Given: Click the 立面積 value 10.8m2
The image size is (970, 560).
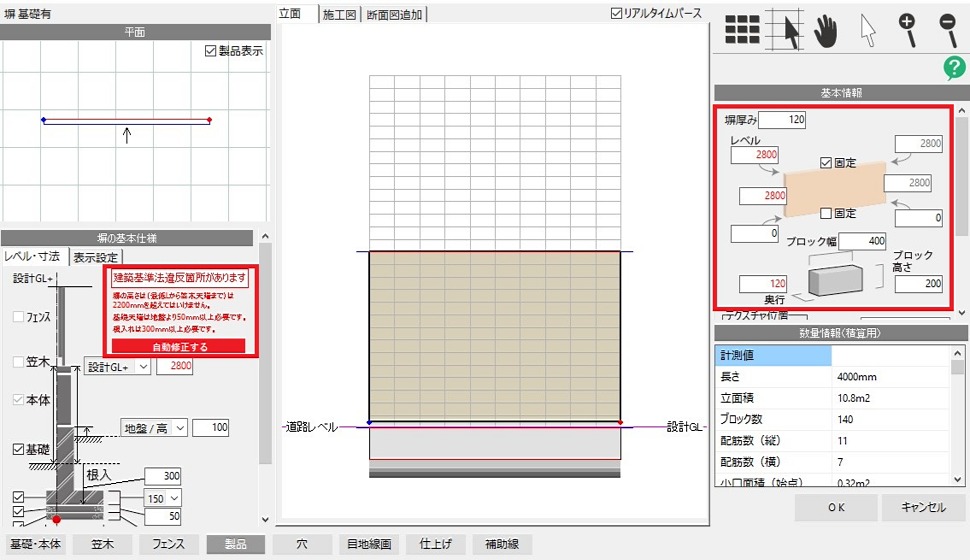Looking at the screenshot, I should point(854,398).
